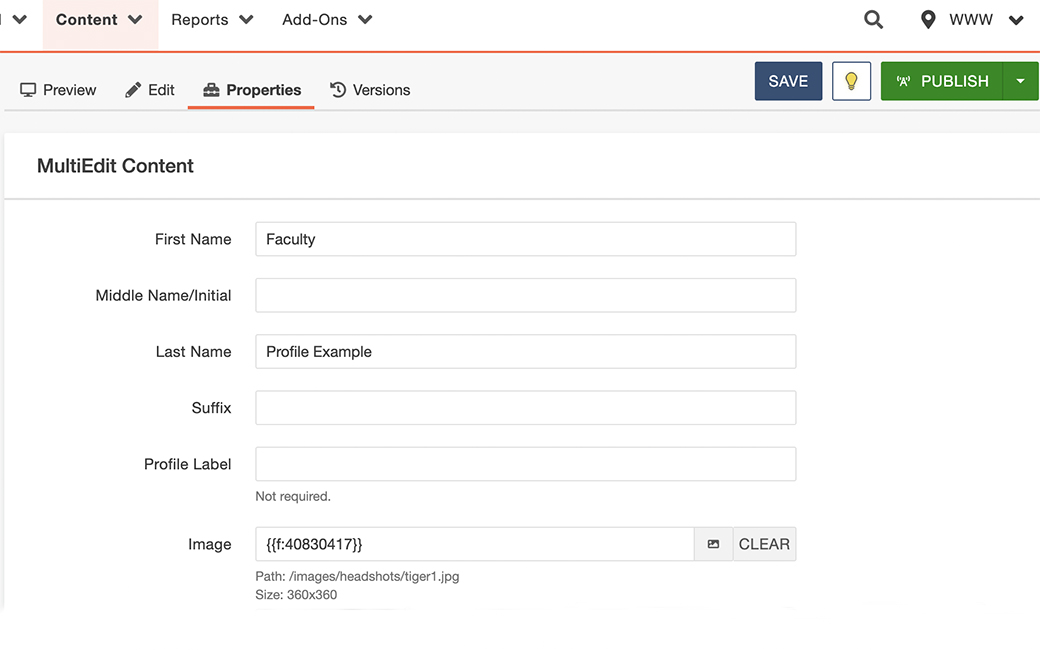The image size is (1040, 650).
Task: Open the Reports dropdown menu
Action: point(212,20)
